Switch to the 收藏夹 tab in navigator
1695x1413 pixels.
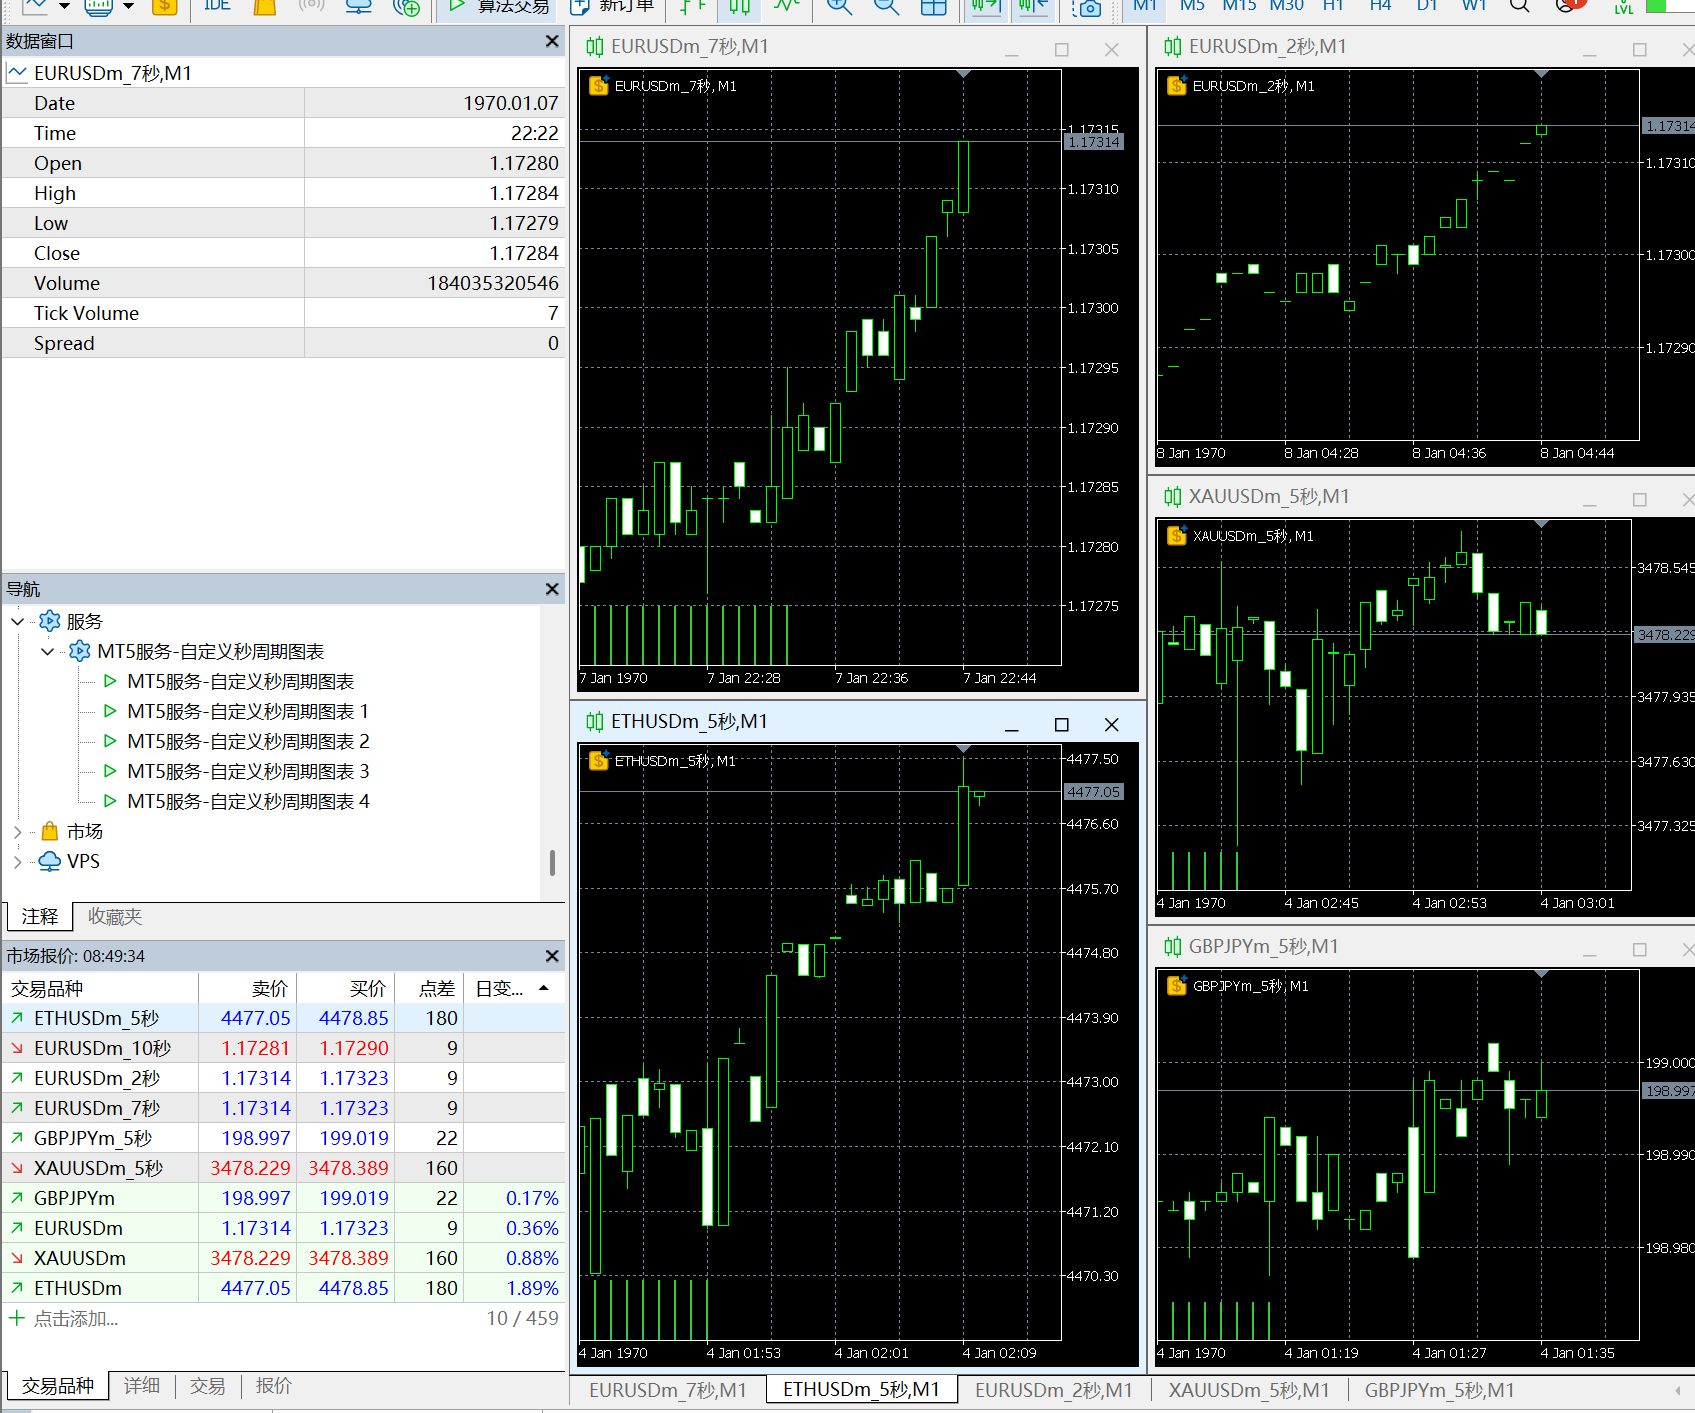pyautogui.click(x=115, y=917)
